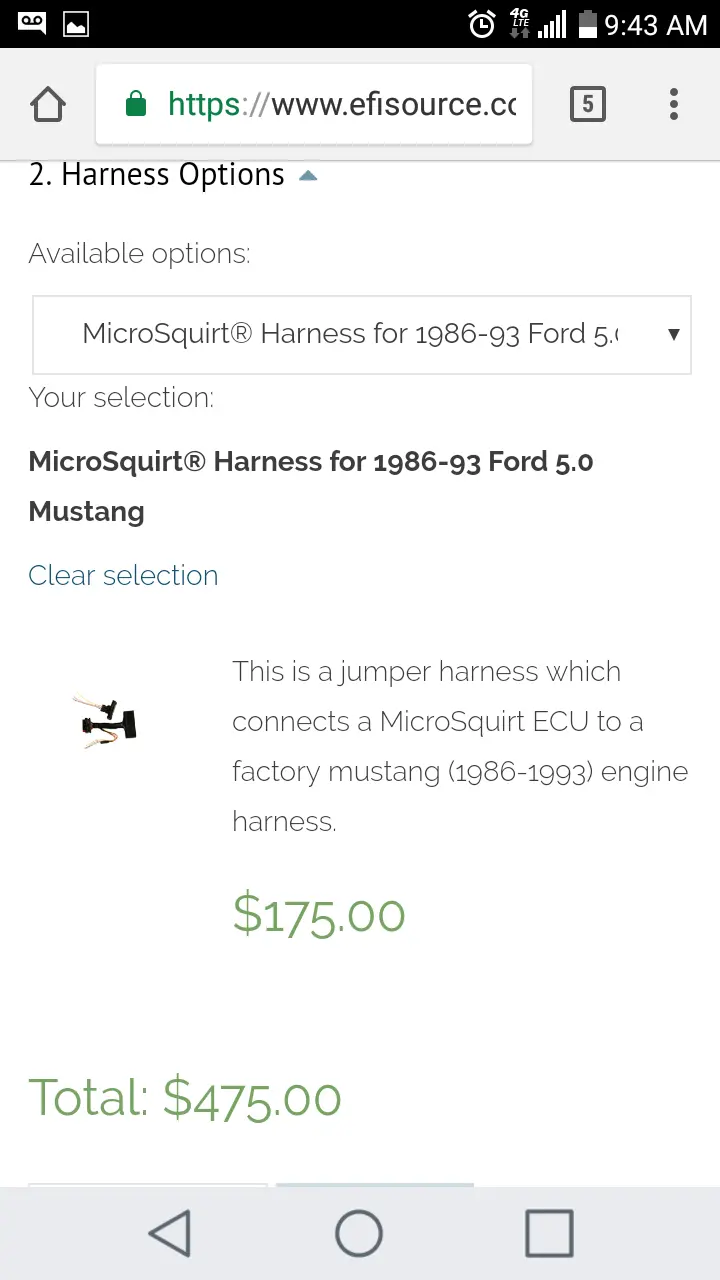
Task: Tap the efisource URL address bar
Action: click(x=314, y=104)
